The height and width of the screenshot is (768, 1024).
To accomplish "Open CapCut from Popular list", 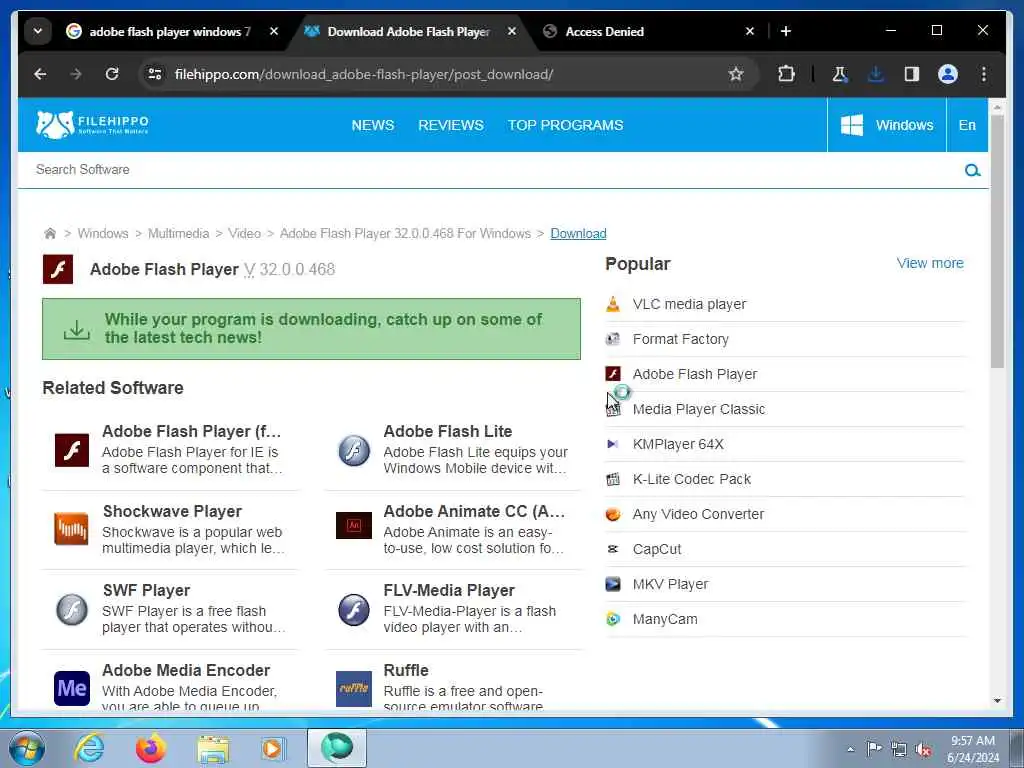I will click(656, 549).
